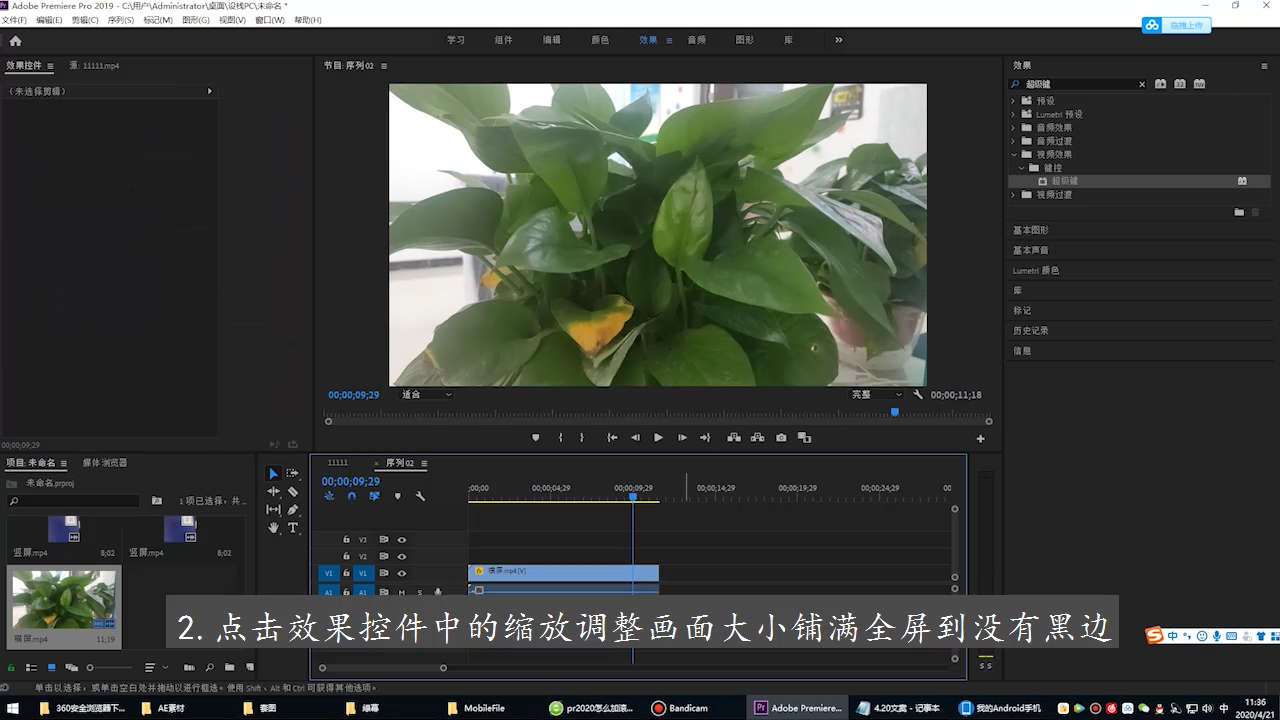This screenshot has width=1280, height=720.
Task: Click Mark In button in program monitor
Action: (x=560, y=438)
